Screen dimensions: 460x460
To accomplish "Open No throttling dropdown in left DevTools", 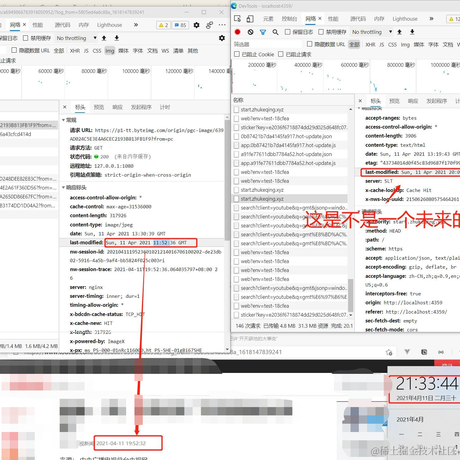I will click(76, 38).
